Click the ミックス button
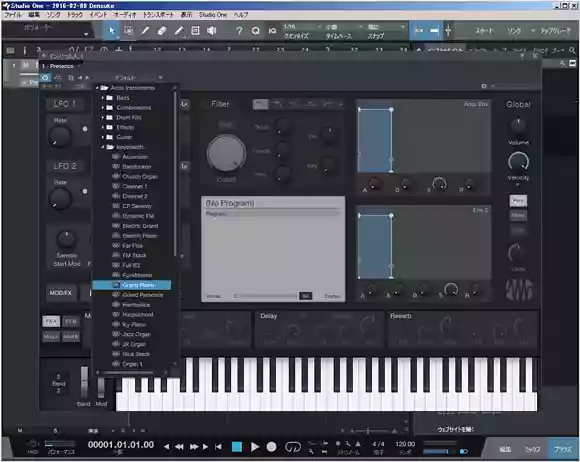Screen dimensions: 580x462 pyautogui.click(x=533, y=449)
